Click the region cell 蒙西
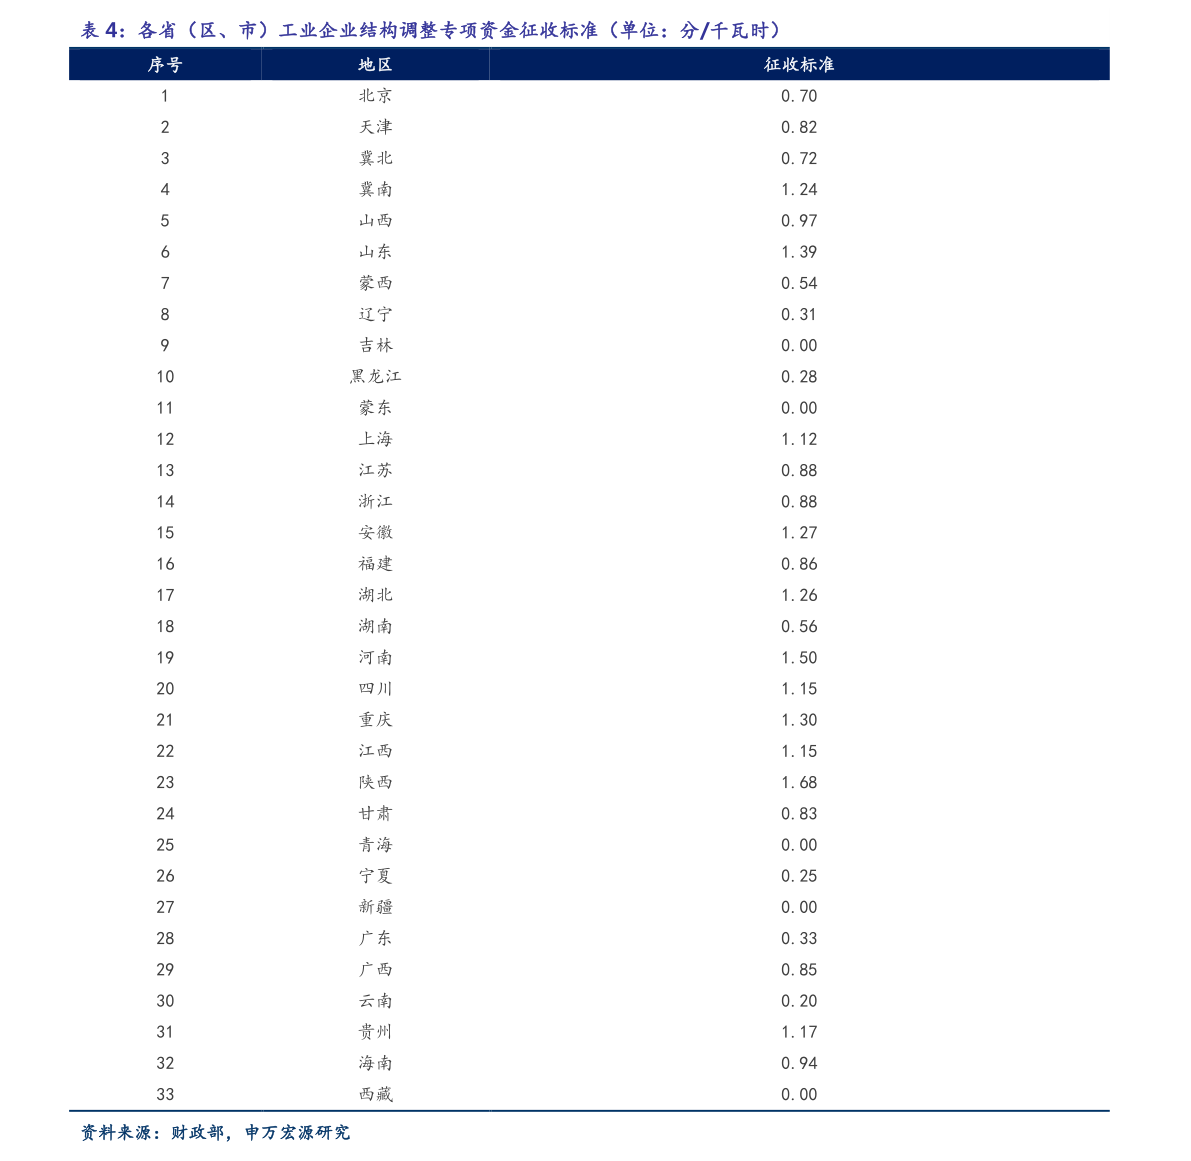 tap(375, 282)
